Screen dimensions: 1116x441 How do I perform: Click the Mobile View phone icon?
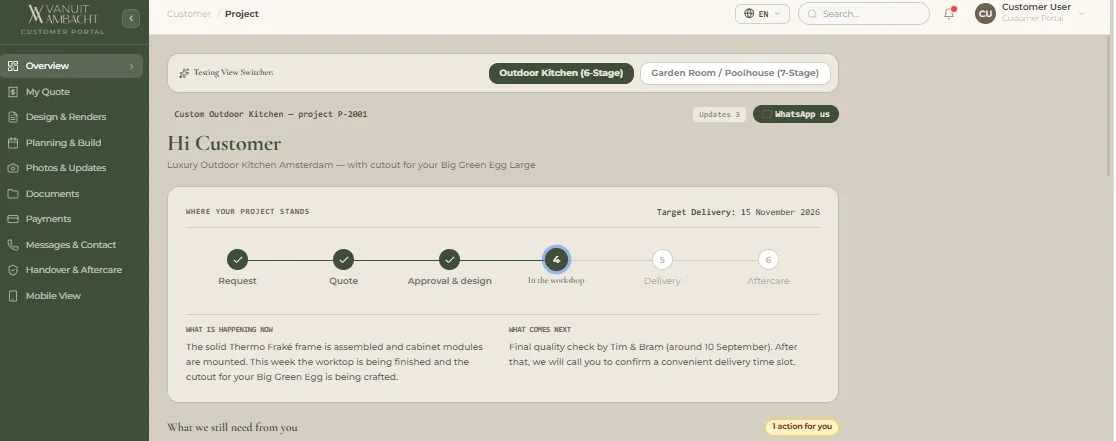(x=13, y=296)
